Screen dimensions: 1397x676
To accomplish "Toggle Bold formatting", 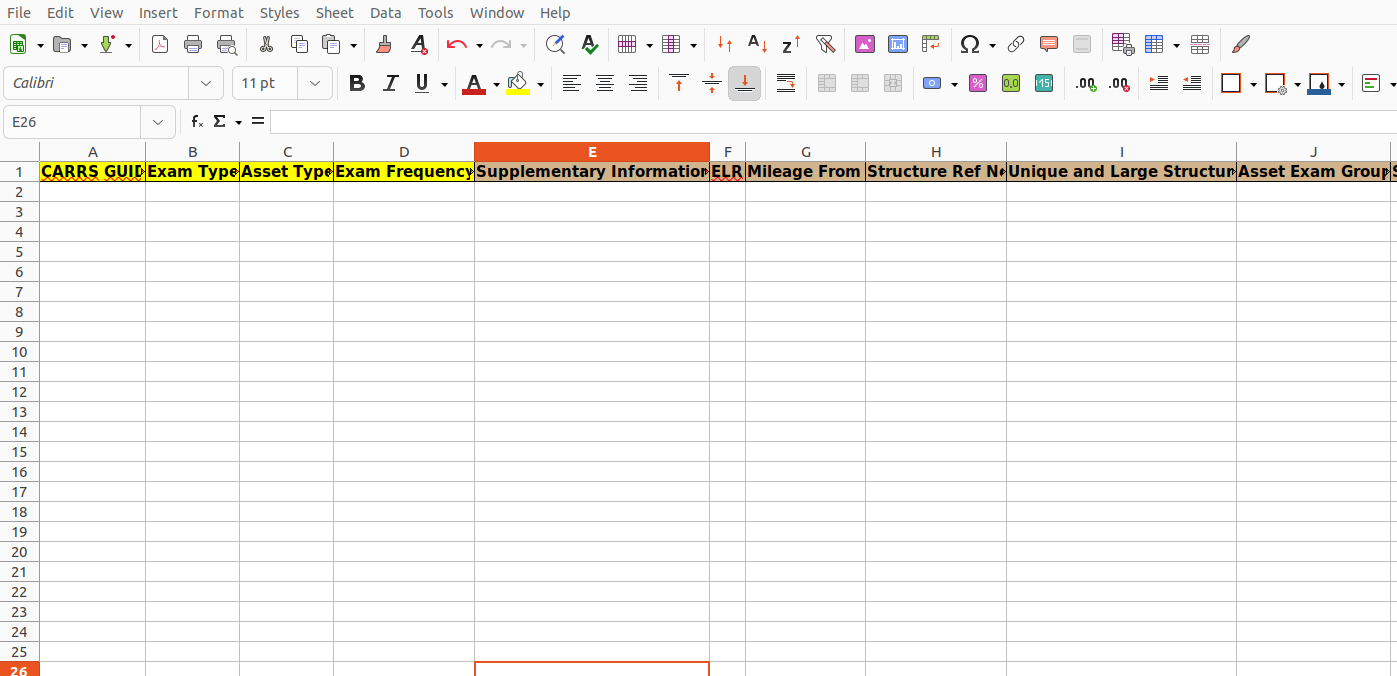I will pyautogui.click(x=357, y=83).
